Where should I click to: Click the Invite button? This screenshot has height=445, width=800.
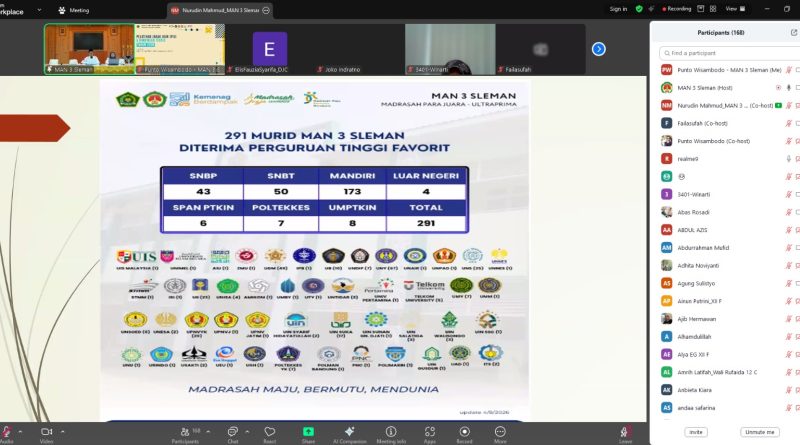click(x=696, y=432)
